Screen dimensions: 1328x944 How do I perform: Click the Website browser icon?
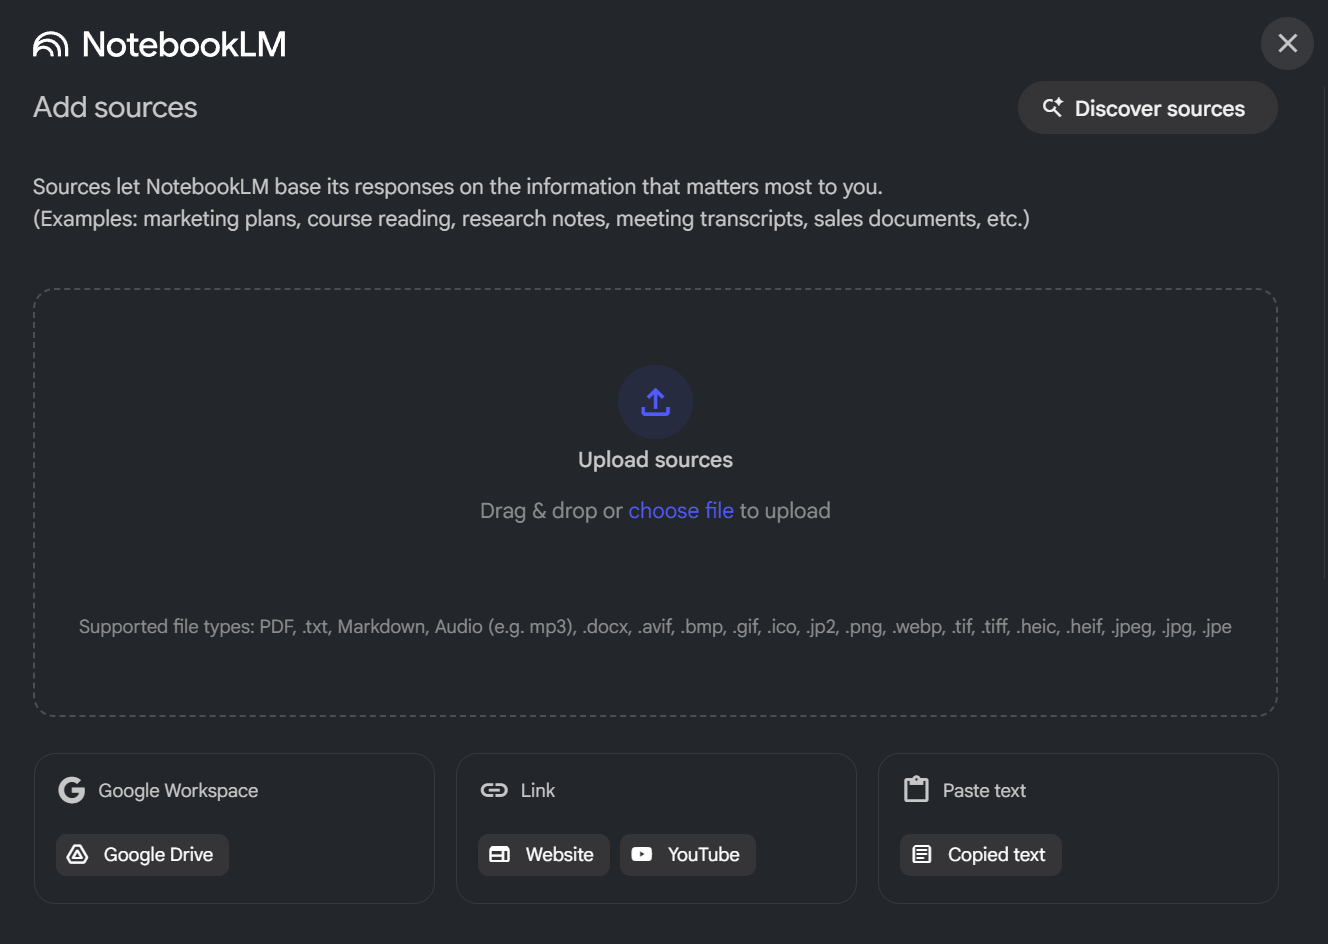[500, 855]
